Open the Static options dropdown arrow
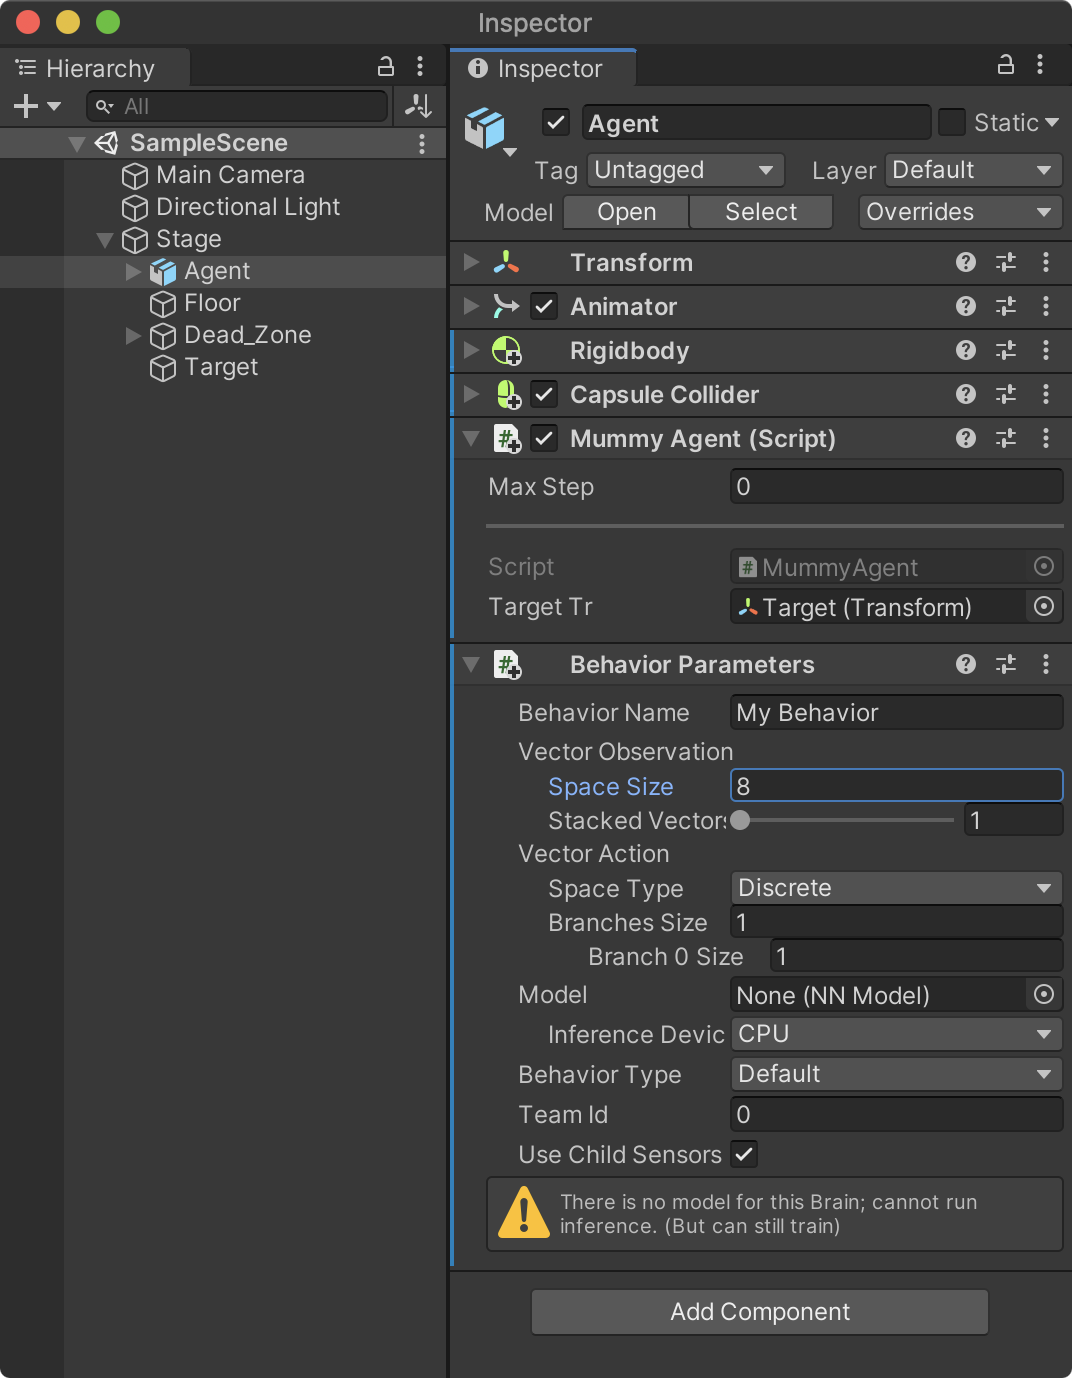 (x=1051, y=122)
